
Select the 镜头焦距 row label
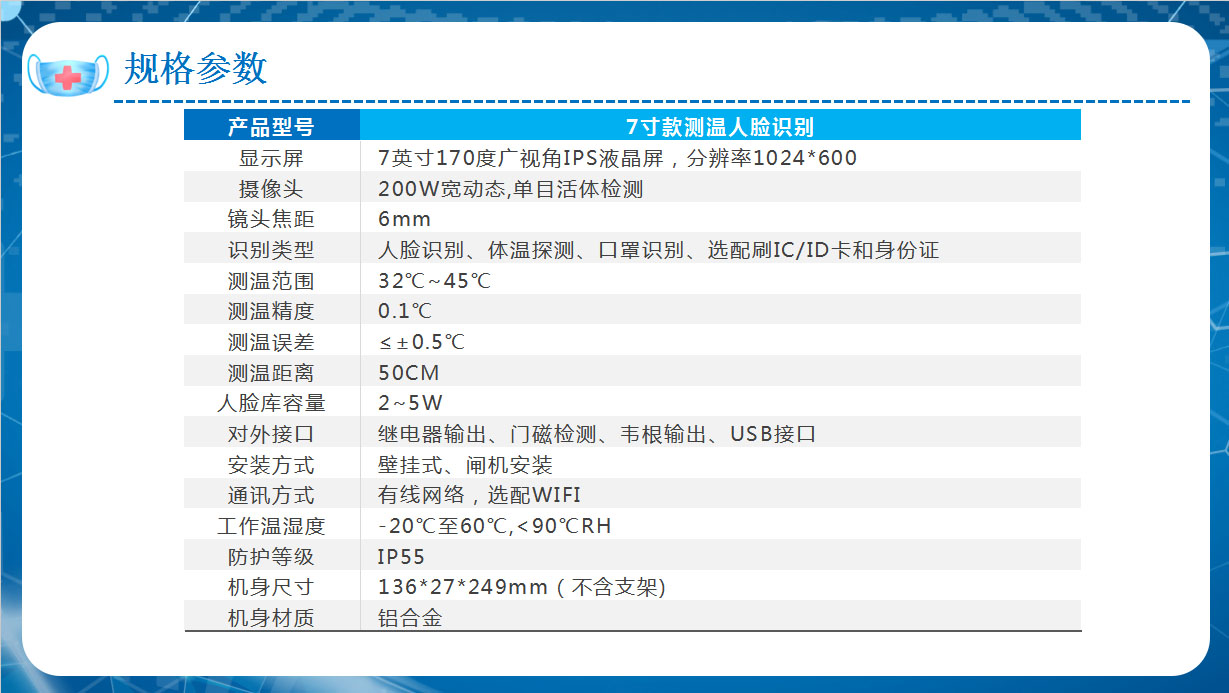271,219
